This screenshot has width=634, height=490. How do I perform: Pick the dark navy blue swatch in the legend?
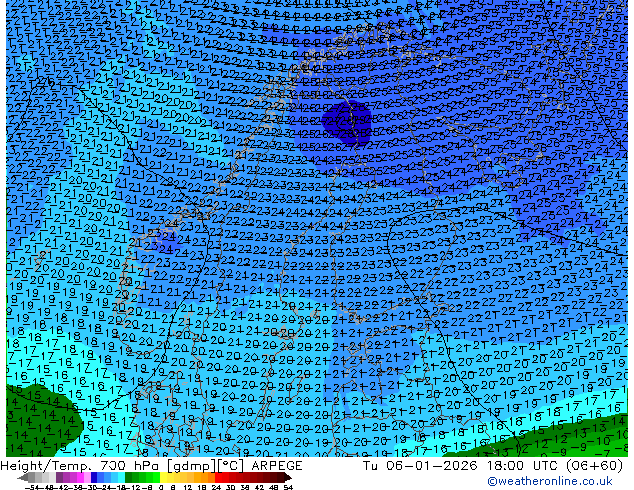pos(94,477)
